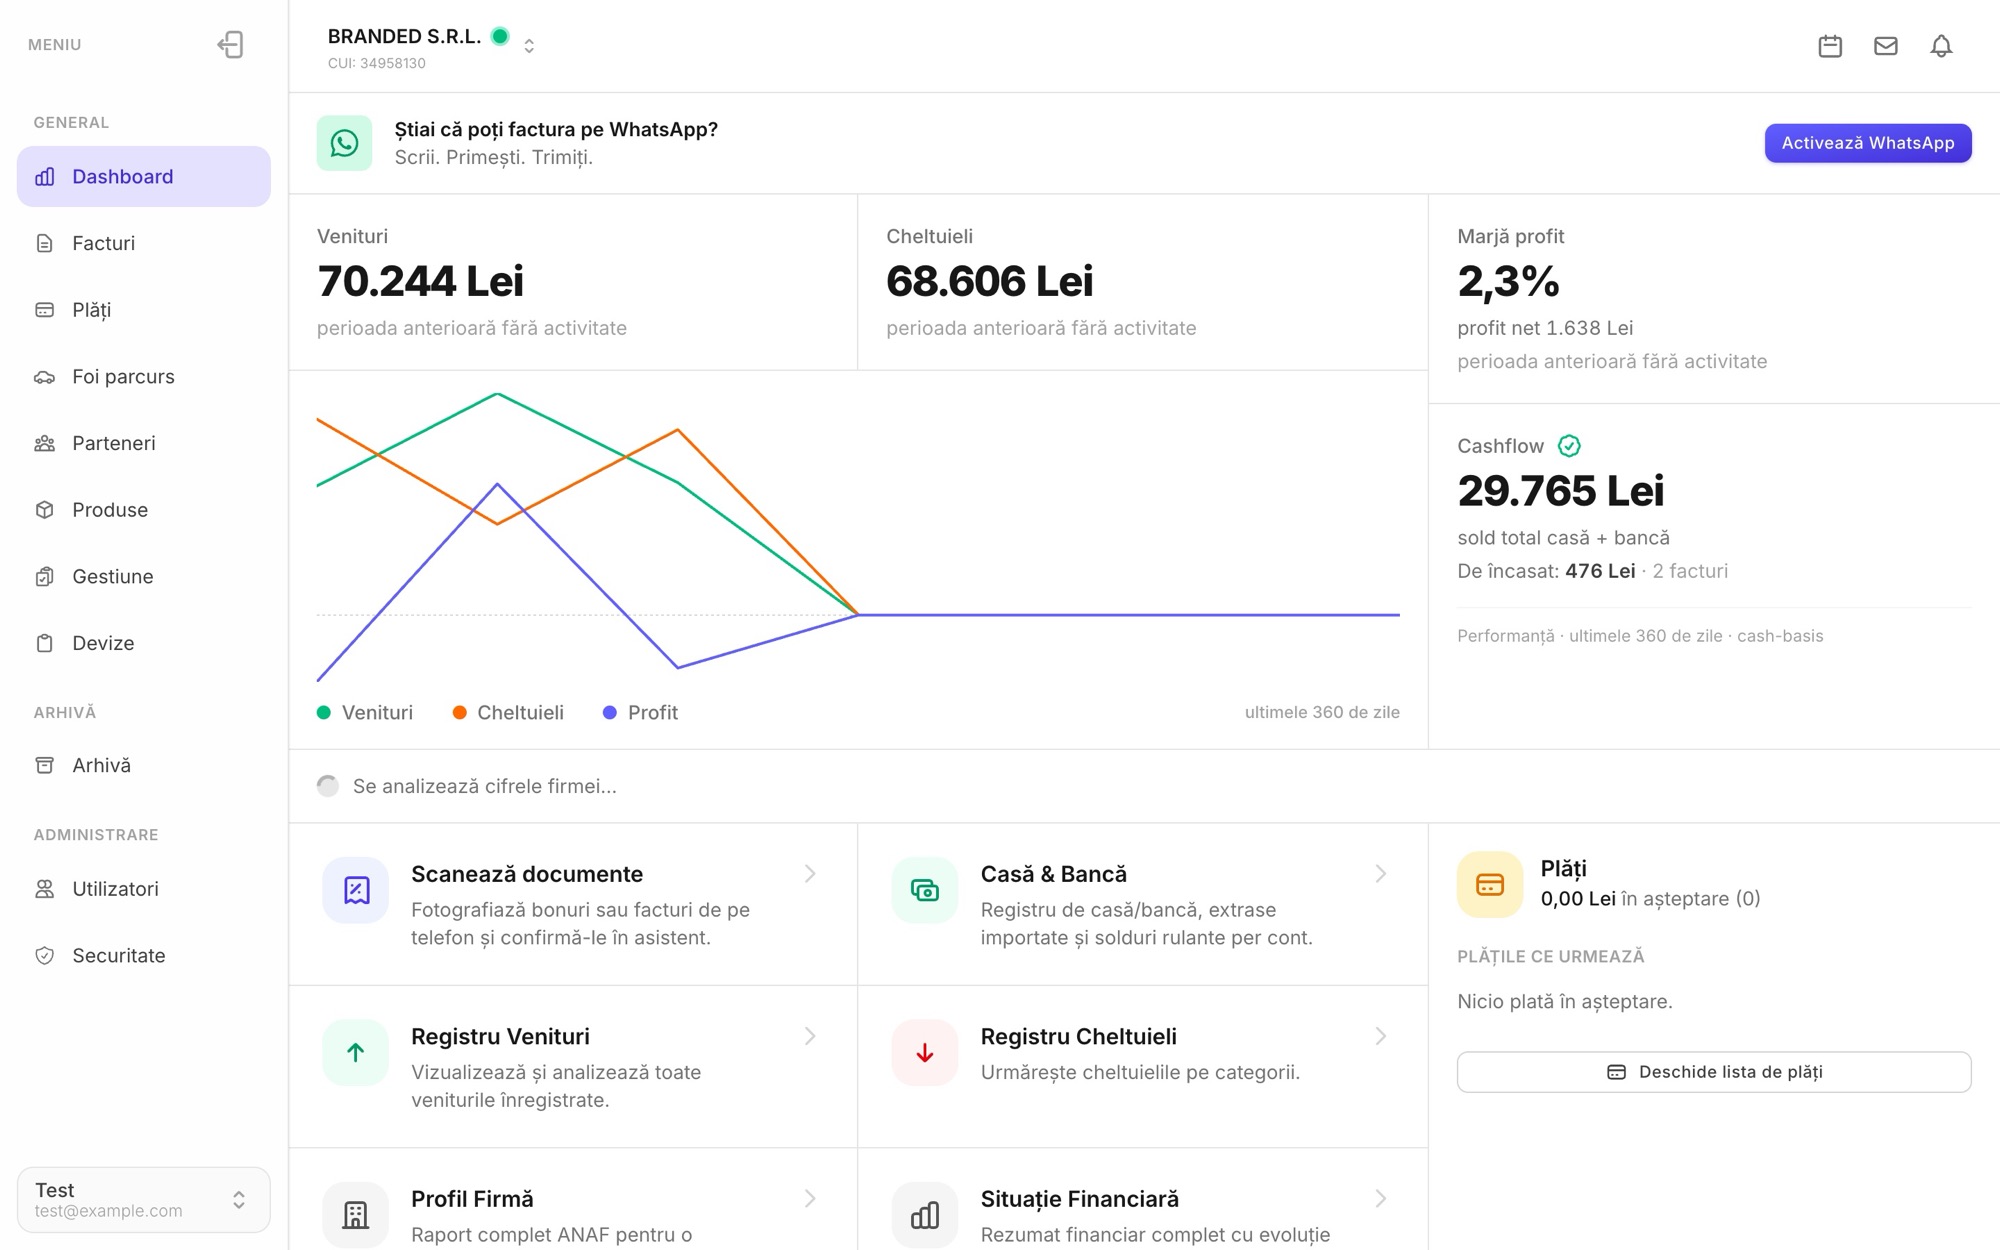The image size is (2000, 1250).
Task: Open the Test user account dropdown
Action: [144, 1199]
